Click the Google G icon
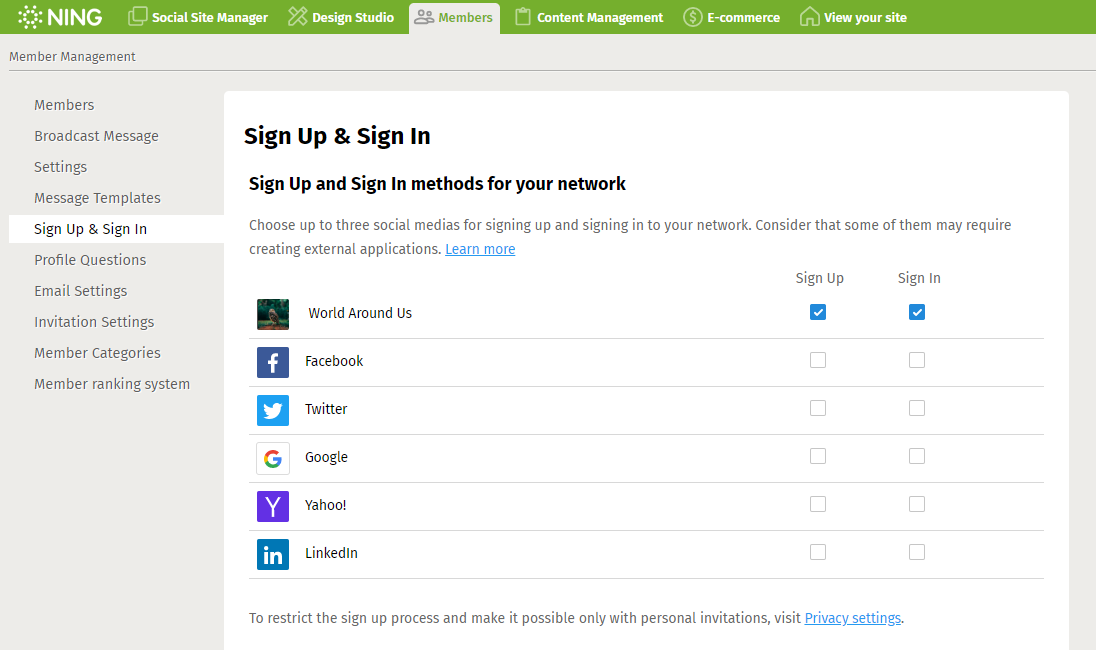Viewport: 1096px width, 650px height. point(273,458)
